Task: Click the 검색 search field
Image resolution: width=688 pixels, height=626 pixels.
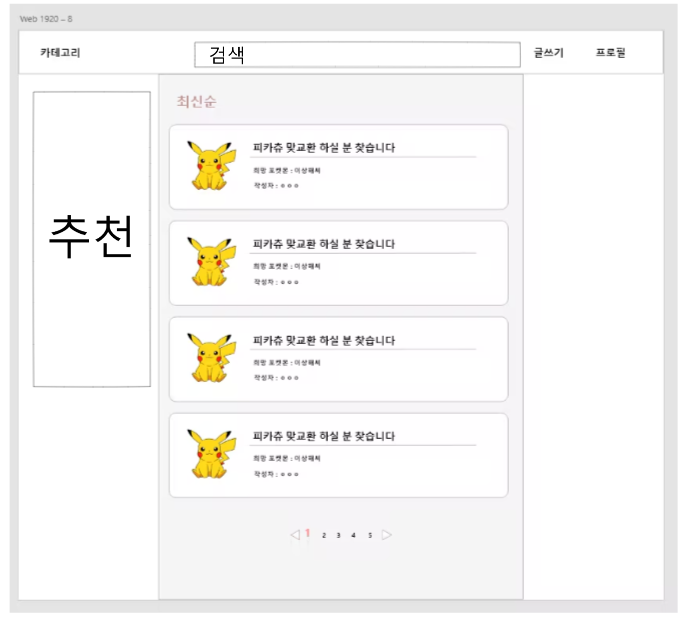Action: tap(357, 55)
